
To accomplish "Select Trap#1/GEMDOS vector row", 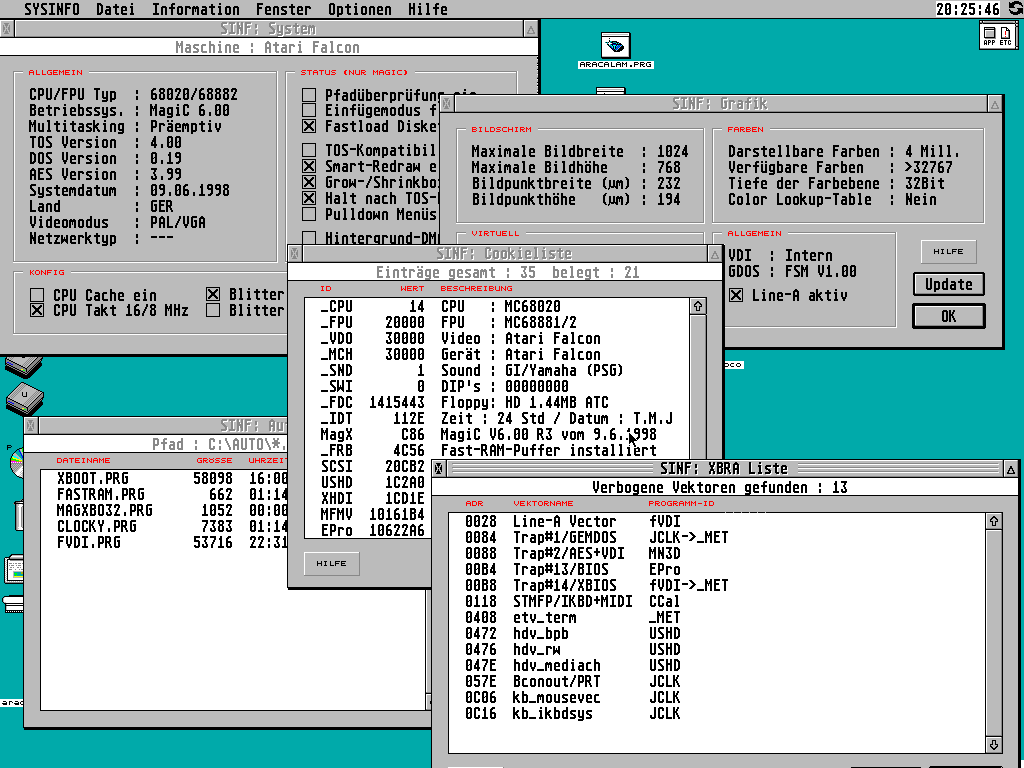I will point(716,537).
